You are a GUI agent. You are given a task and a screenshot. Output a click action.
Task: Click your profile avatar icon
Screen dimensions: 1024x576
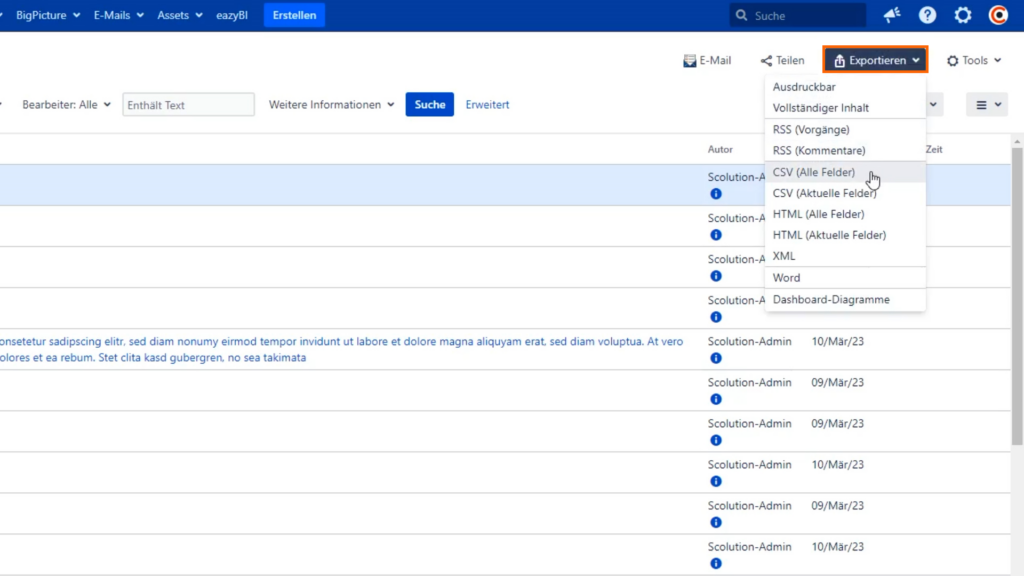coord(997,15)
